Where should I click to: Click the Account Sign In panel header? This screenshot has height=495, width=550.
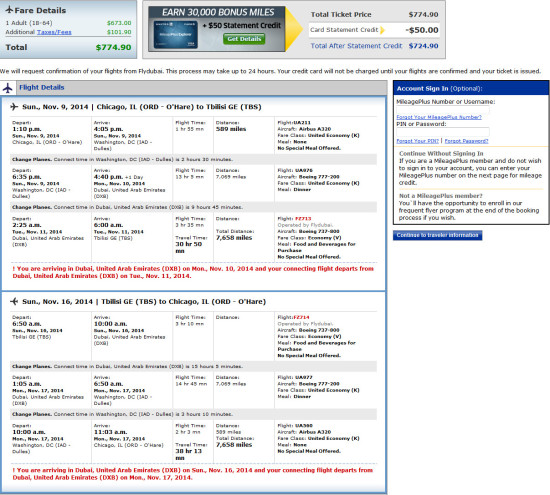pyautogui.click(x=471, y=88)
